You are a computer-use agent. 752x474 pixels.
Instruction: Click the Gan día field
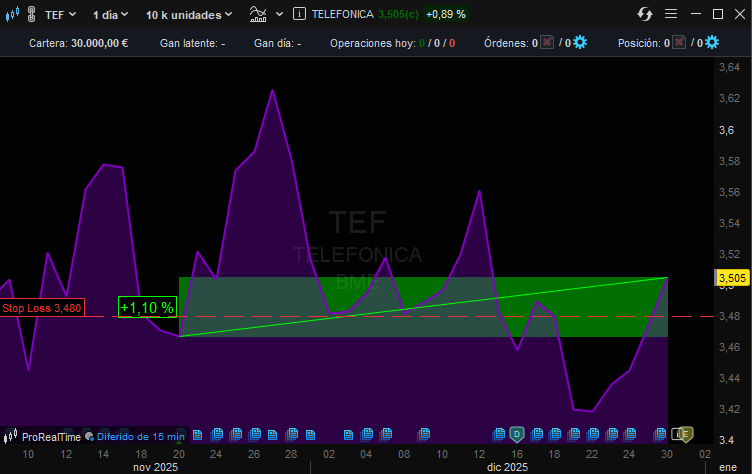pyautogui.click(x=277, y=43)
